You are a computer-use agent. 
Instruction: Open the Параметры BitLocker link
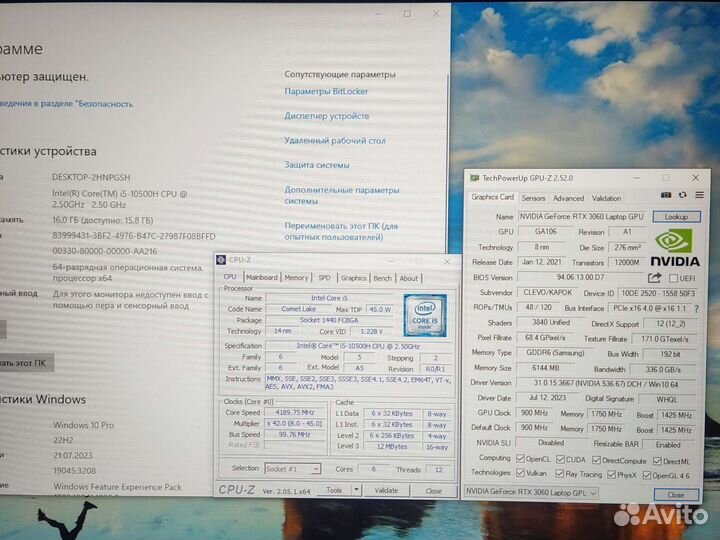(326, 91)
